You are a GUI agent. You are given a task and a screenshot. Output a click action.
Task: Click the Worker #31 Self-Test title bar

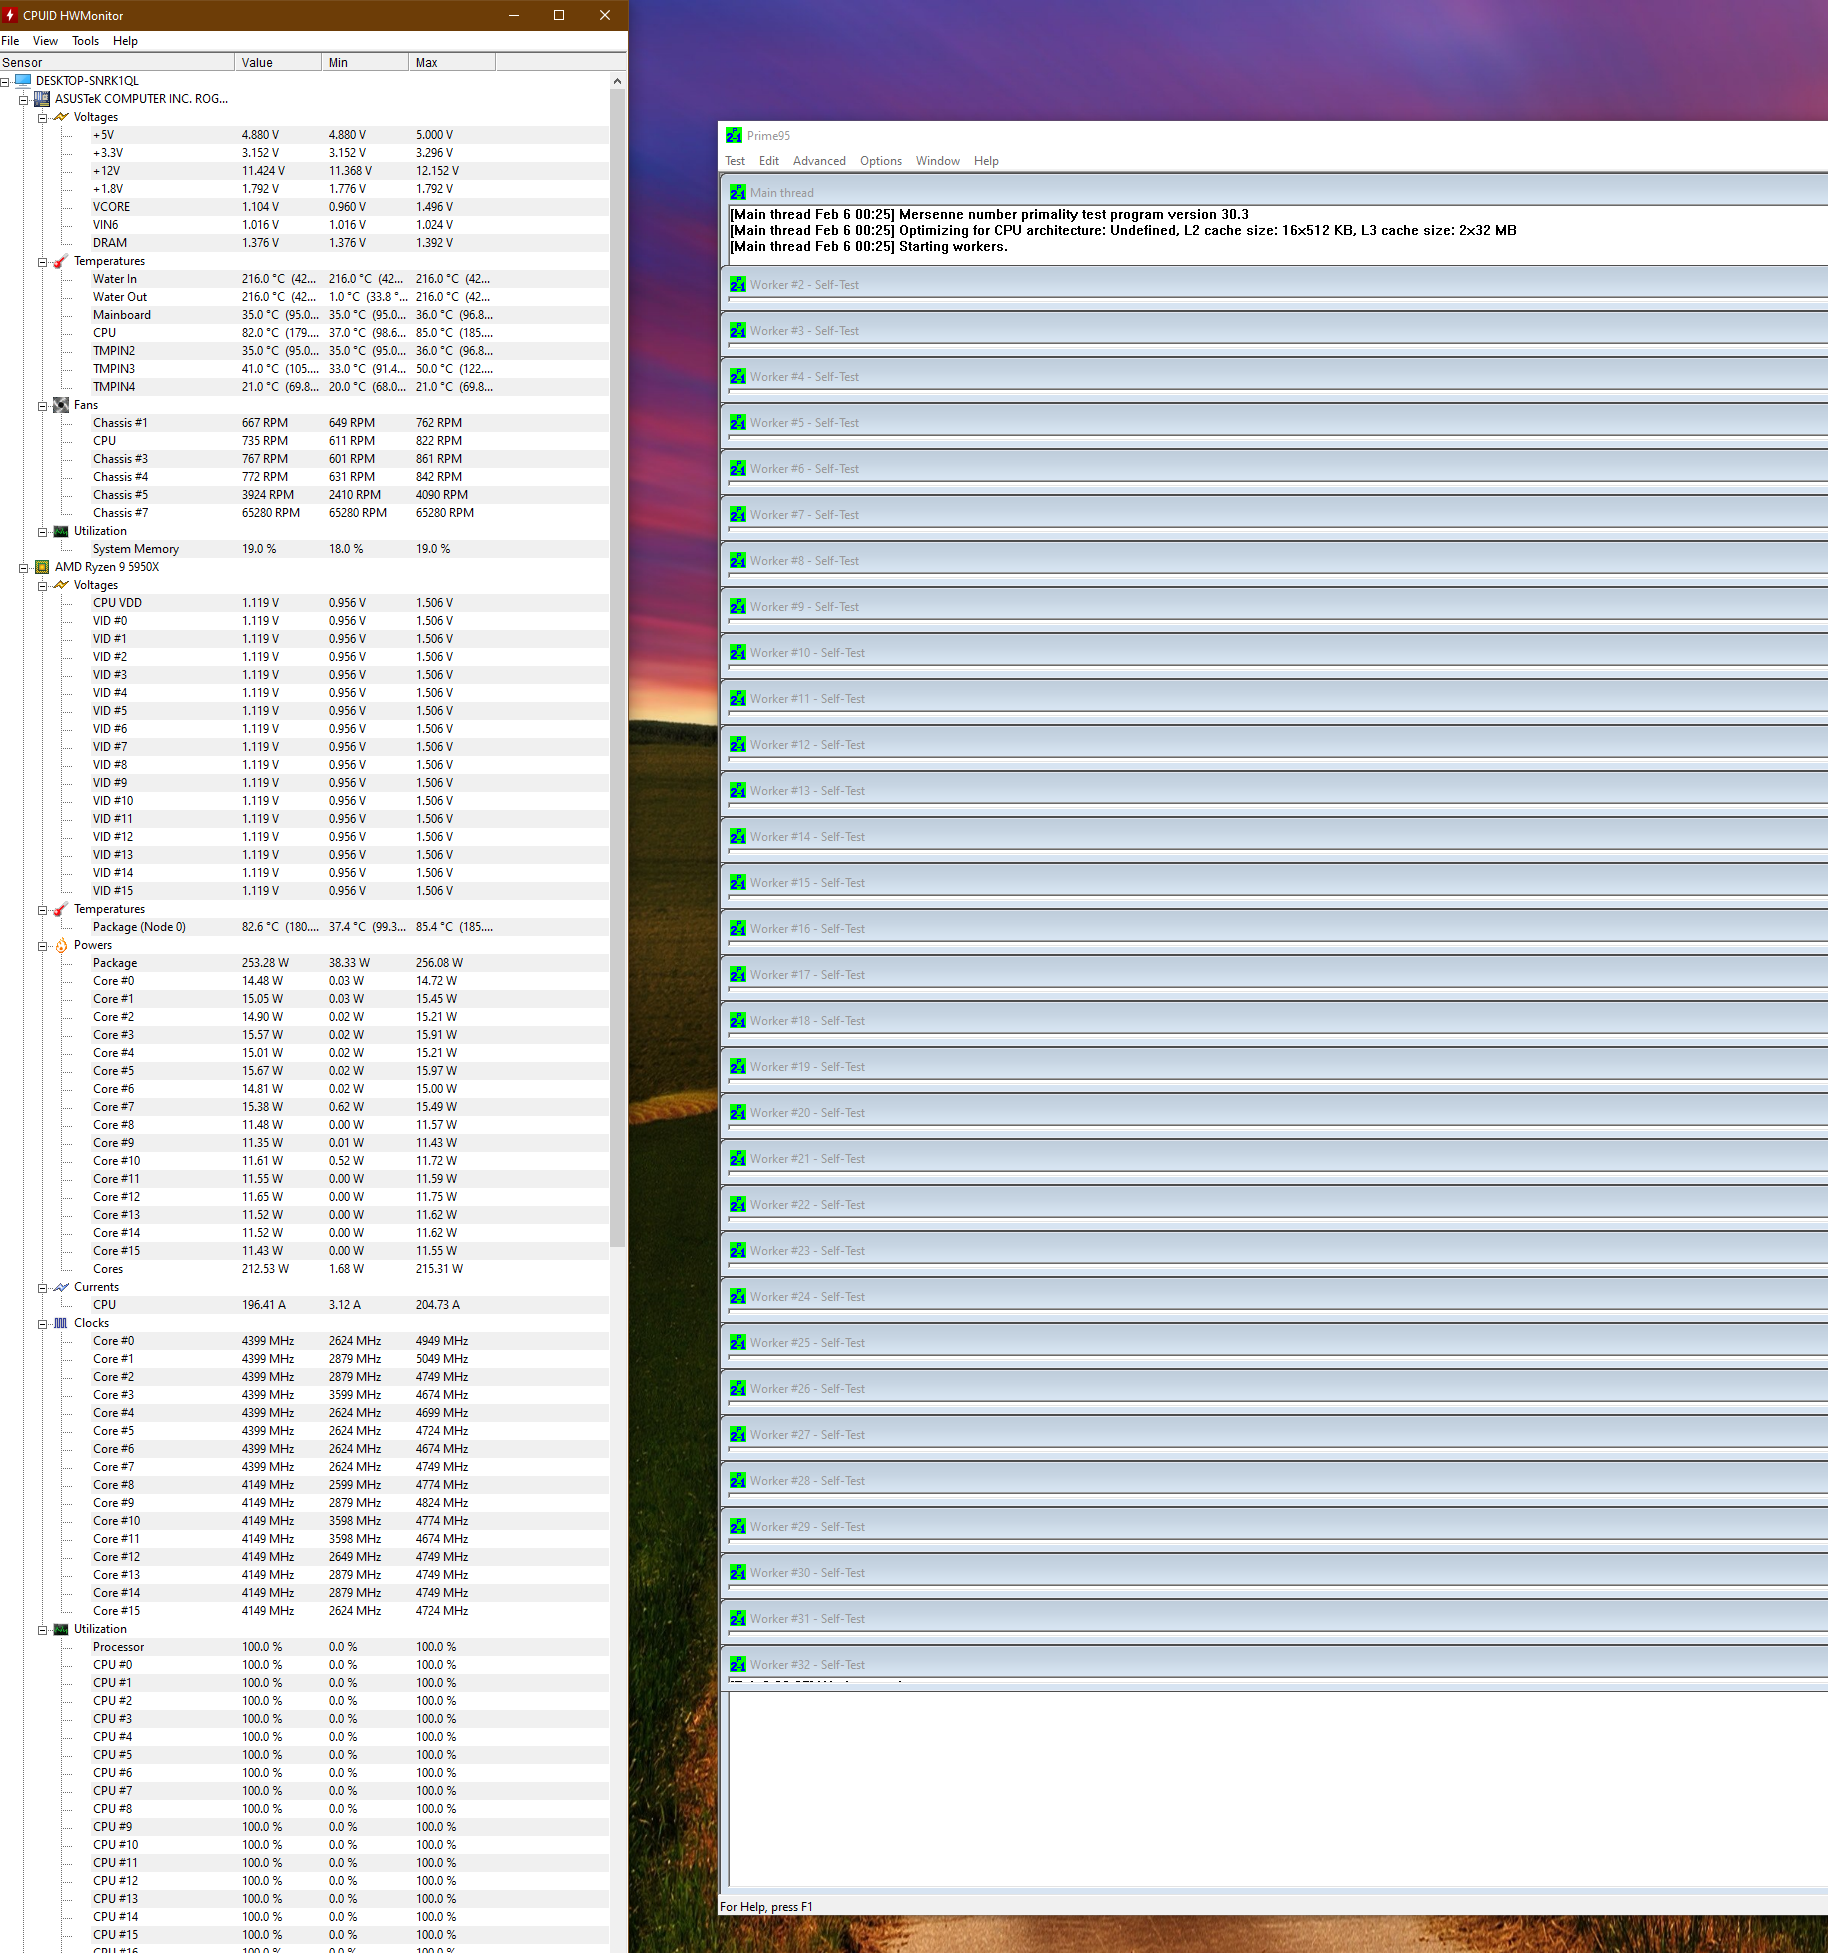coord(1274,1619)
